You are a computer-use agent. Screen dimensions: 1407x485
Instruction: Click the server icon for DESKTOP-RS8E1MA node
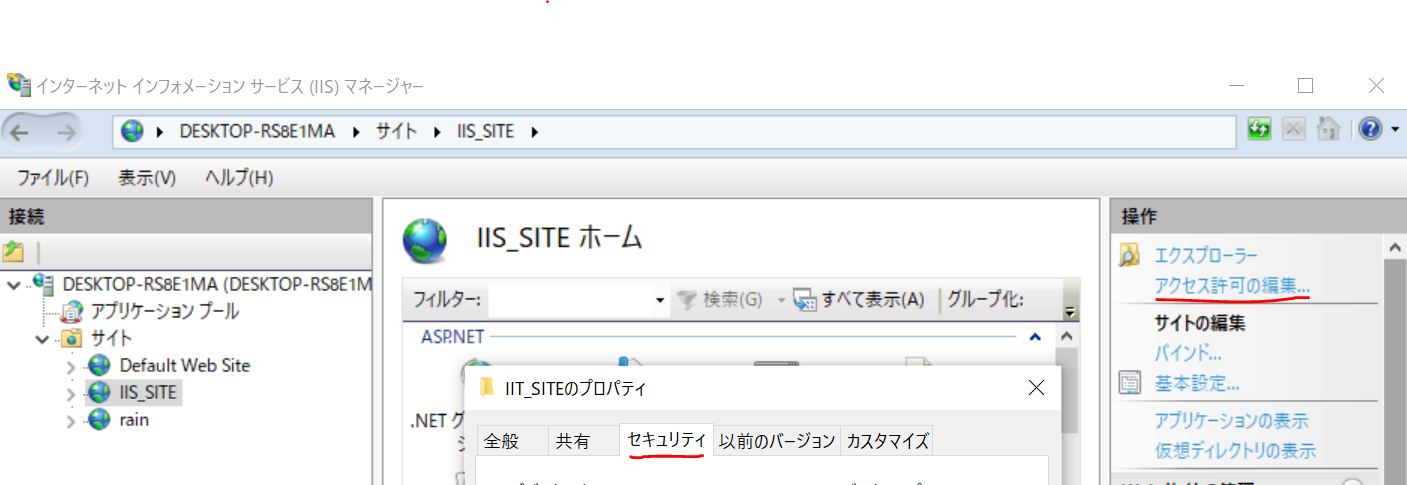tap(45, 284)
